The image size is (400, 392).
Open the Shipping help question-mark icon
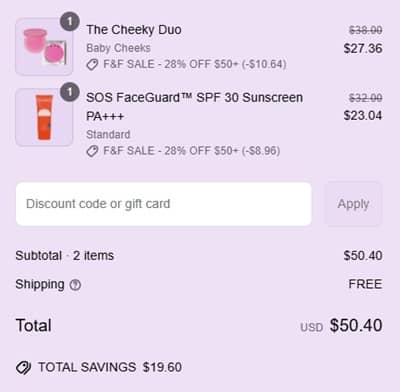tap(75, 285)
